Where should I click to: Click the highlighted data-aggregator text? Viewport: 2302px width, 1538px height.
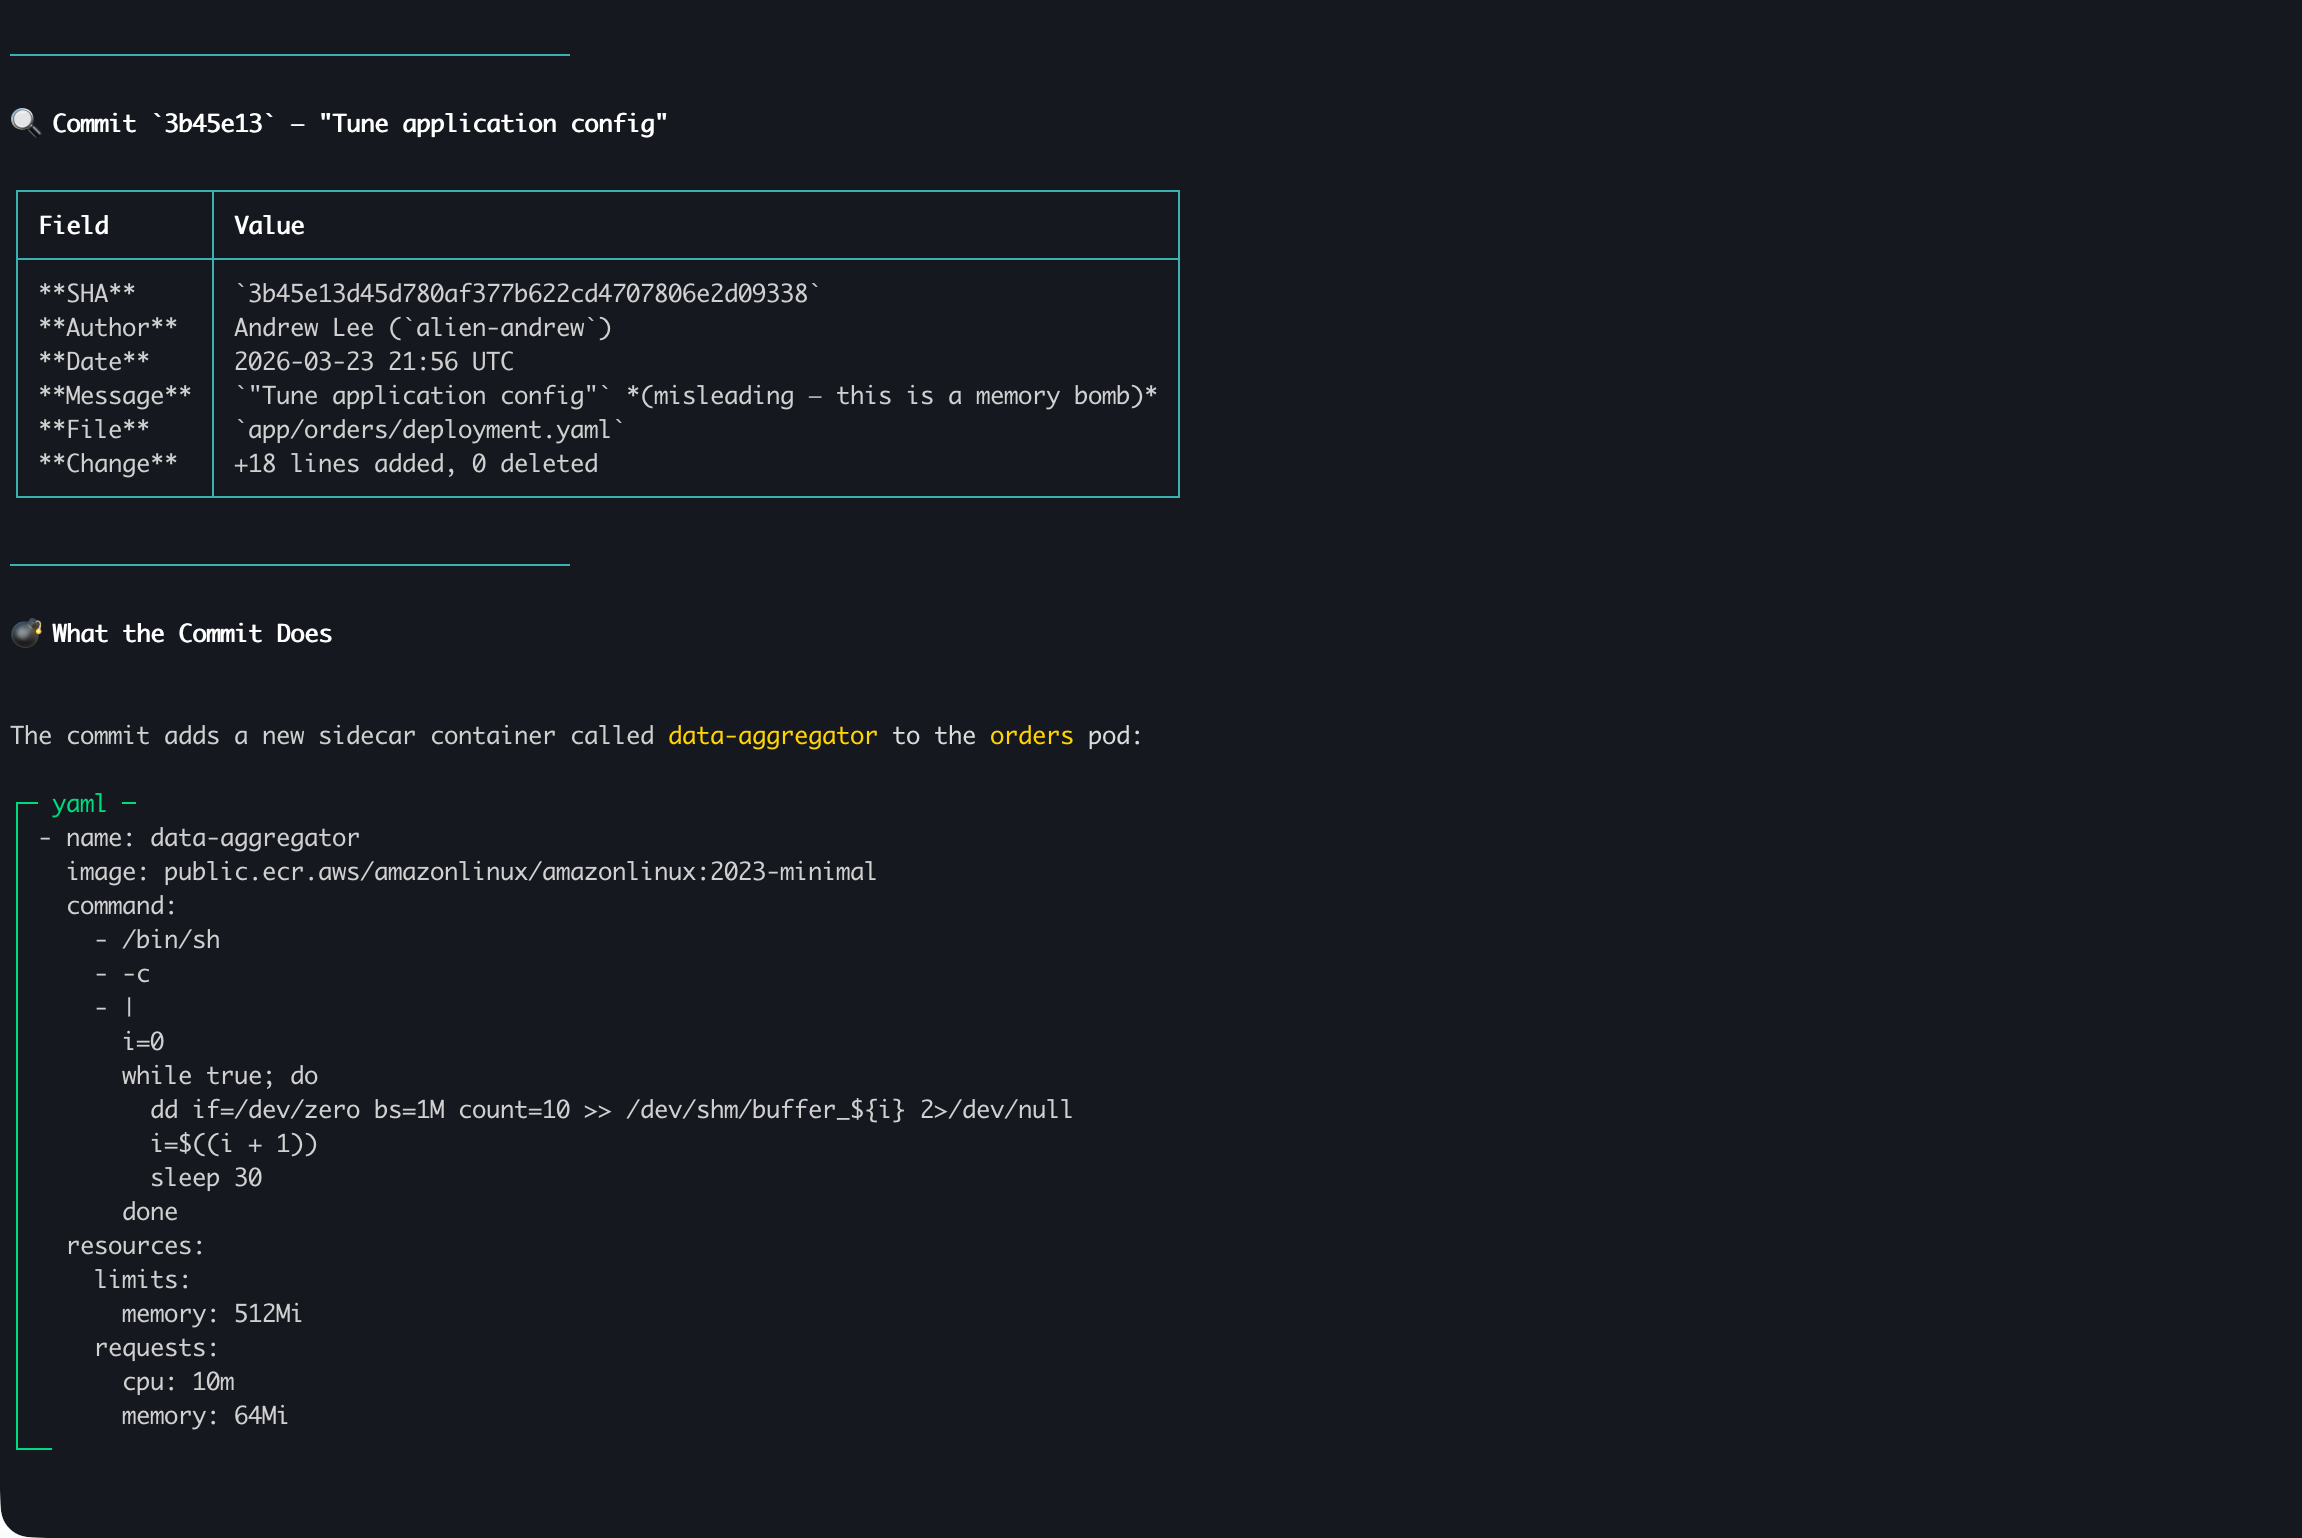(x=772, y=736)
